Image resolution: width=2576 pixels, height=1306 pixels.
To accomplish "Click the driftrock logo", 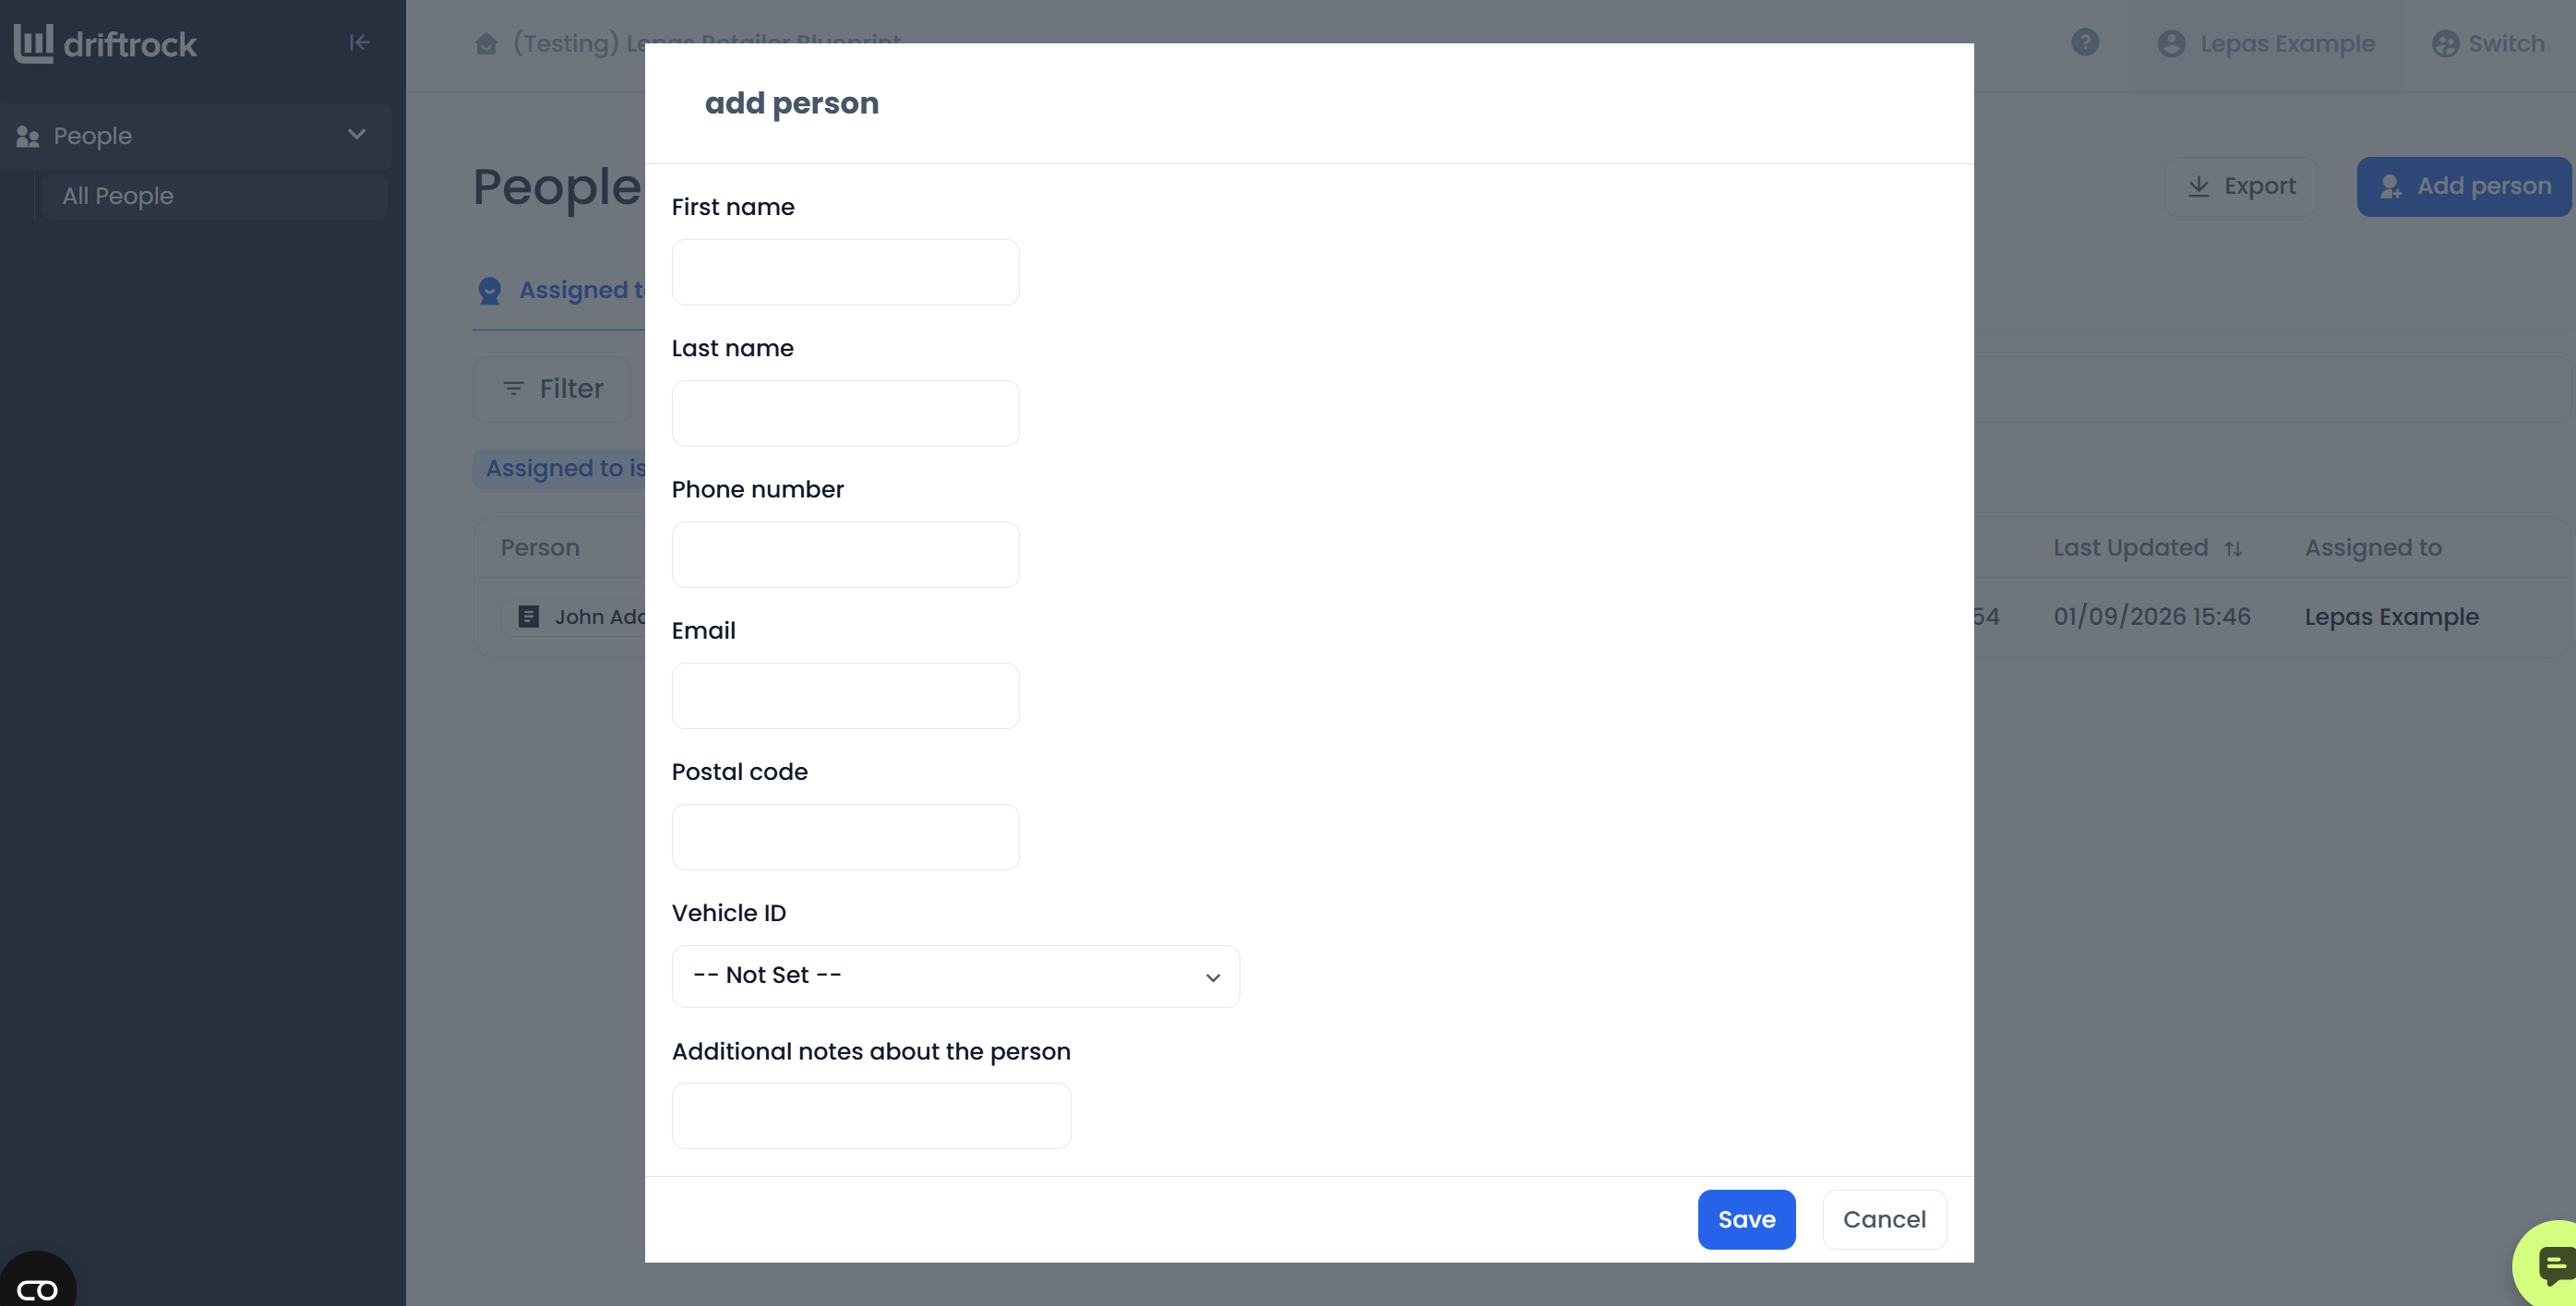I will click(x=105, y=43).
